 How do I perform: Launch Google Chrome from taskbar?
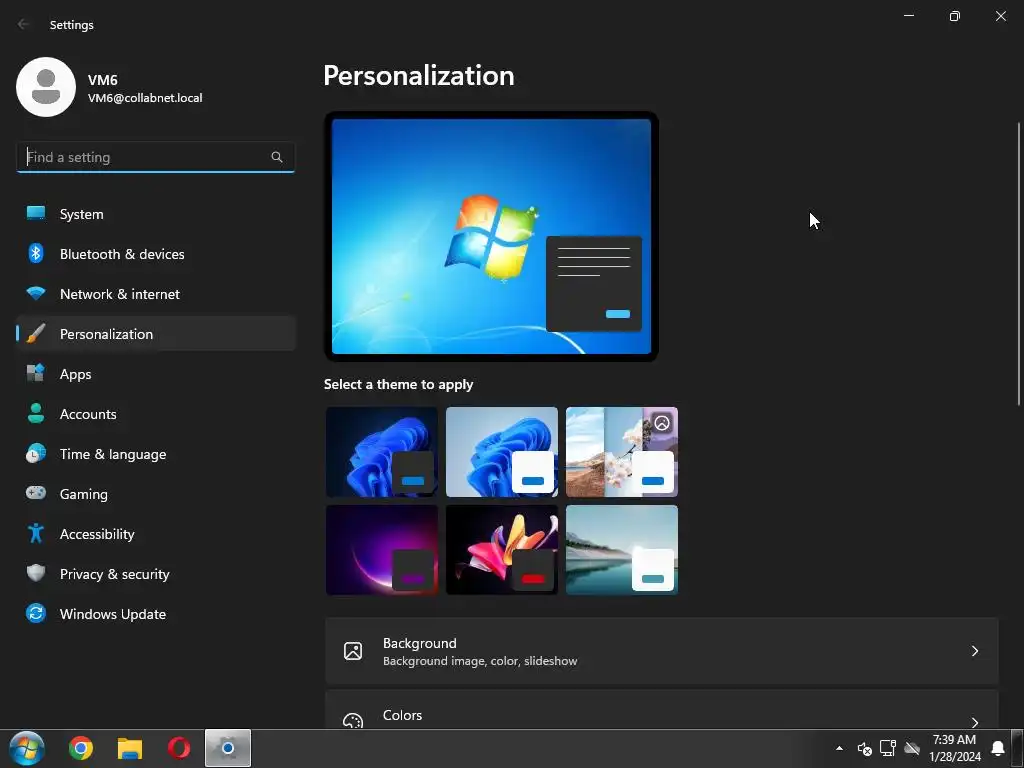click(81, 748)
